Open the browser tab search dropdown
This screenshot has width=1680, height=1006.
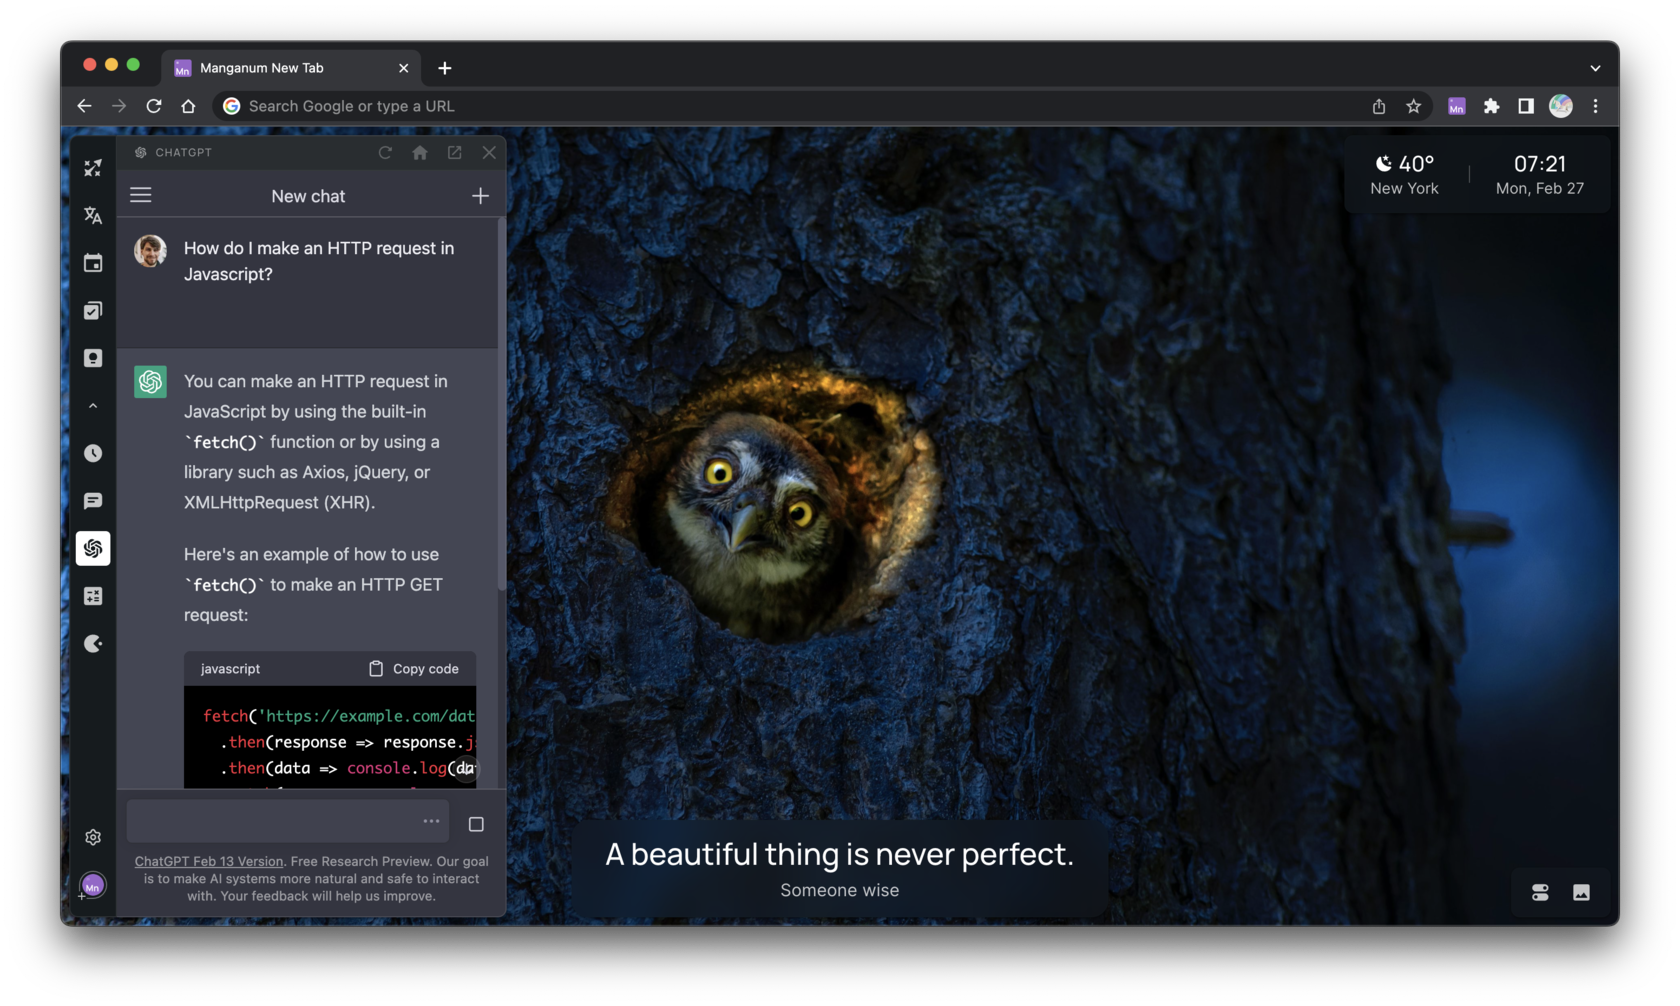[x=1596, y=67]
